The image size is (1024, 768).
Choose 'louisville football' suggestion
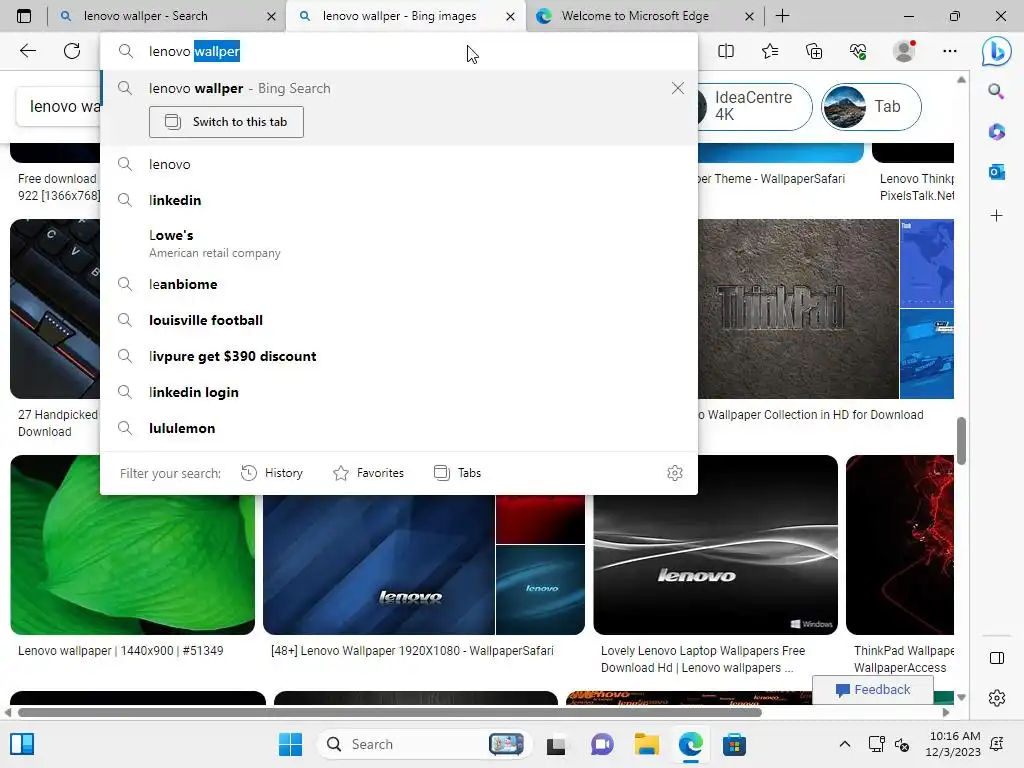(x=399, y=320)
